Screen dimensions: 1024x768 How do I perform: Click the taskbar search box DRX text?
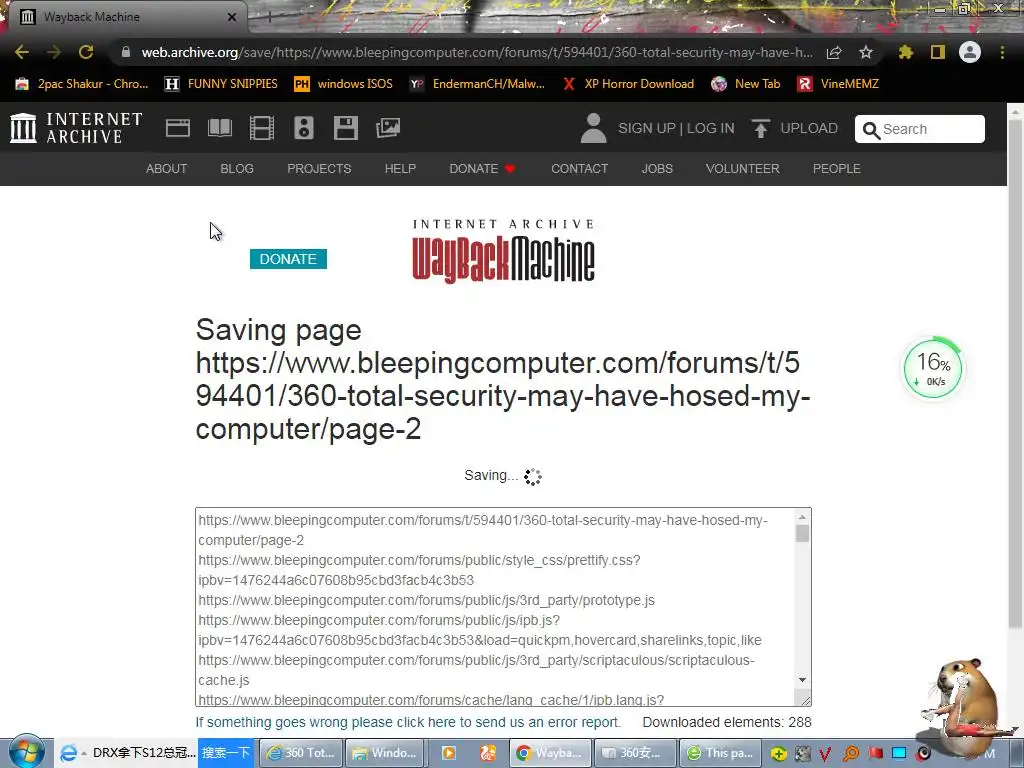click(x=144, y=753)
